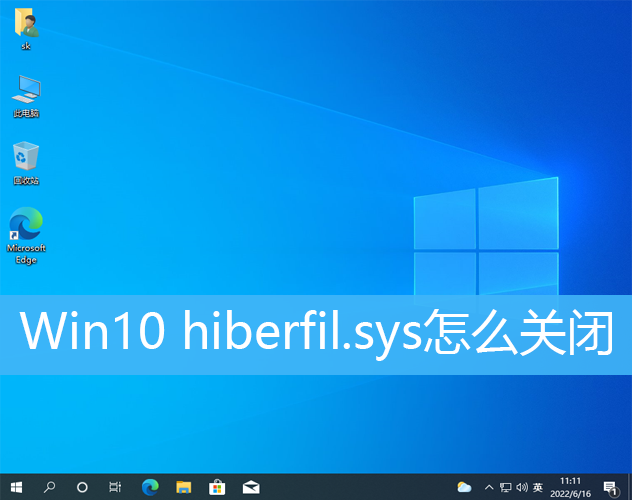Launch Microsoft Edge from the taskbar
632x500 pixels.
[x=150, y=487]
